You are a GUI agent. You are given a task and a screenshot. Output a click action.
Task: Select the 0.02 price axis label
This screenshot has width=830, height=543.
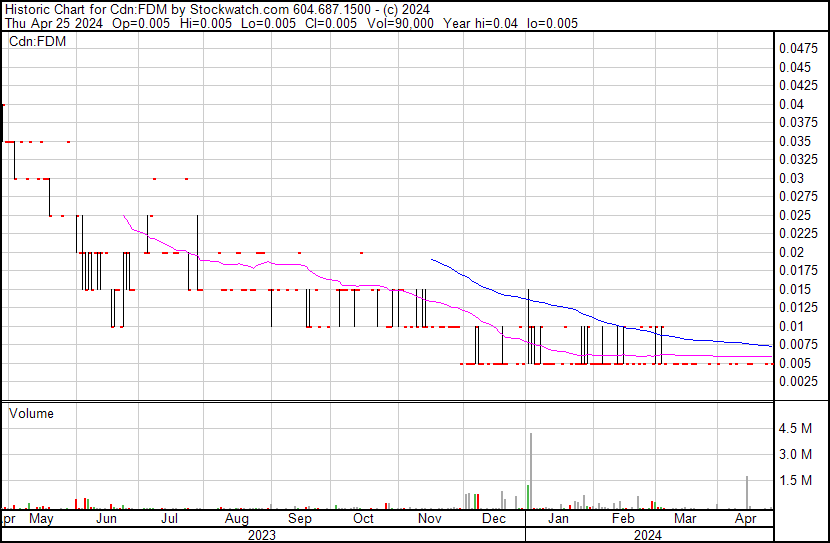click(x=792, y=252)
